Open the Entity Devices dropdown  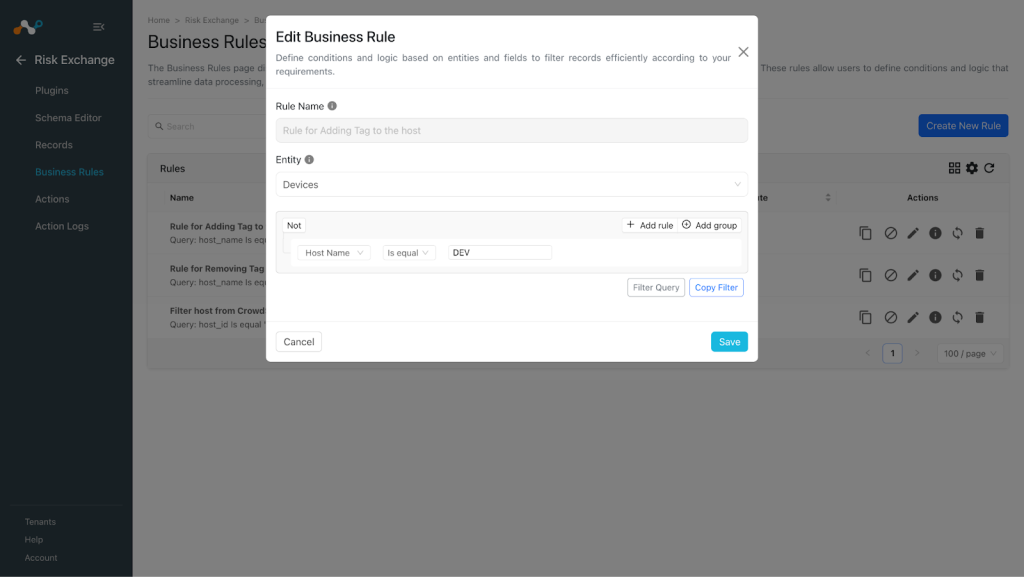click(x=511, y=185)
